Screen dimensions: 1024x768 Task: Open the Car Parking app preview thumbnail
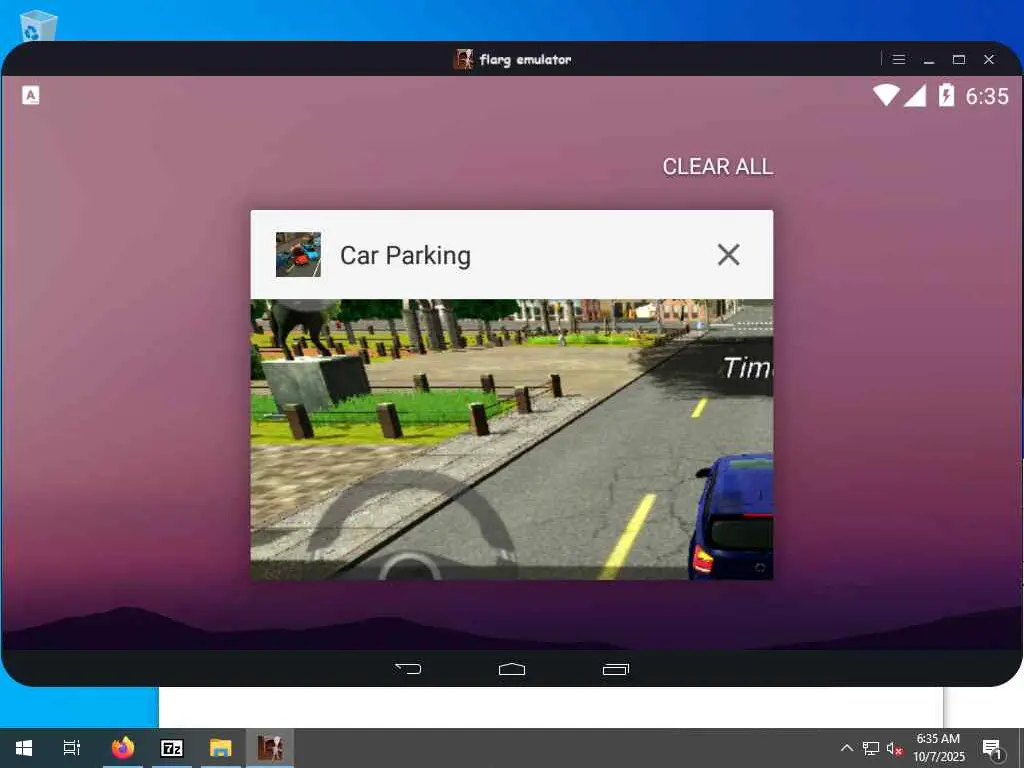pyautogui.click(x=512, y=440)
